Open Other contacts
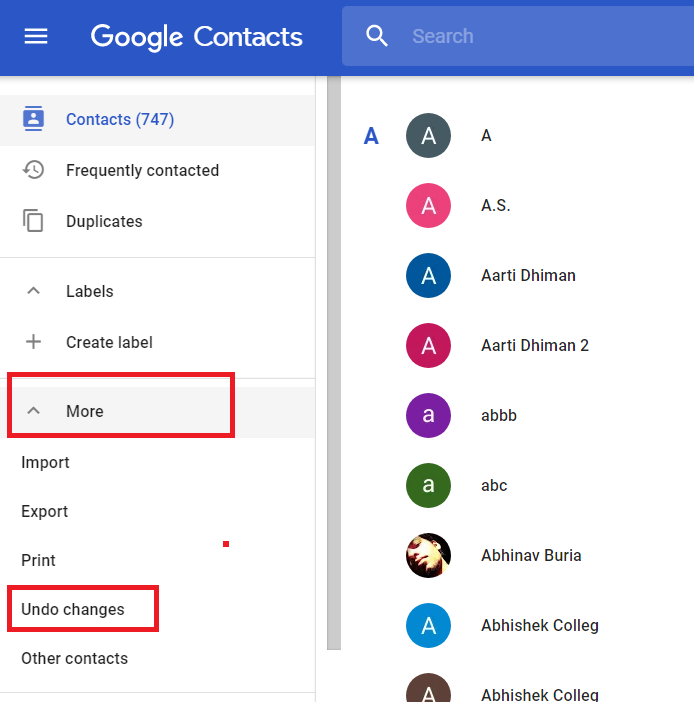Viewport: 694px width, 708px height. [75, 658]
